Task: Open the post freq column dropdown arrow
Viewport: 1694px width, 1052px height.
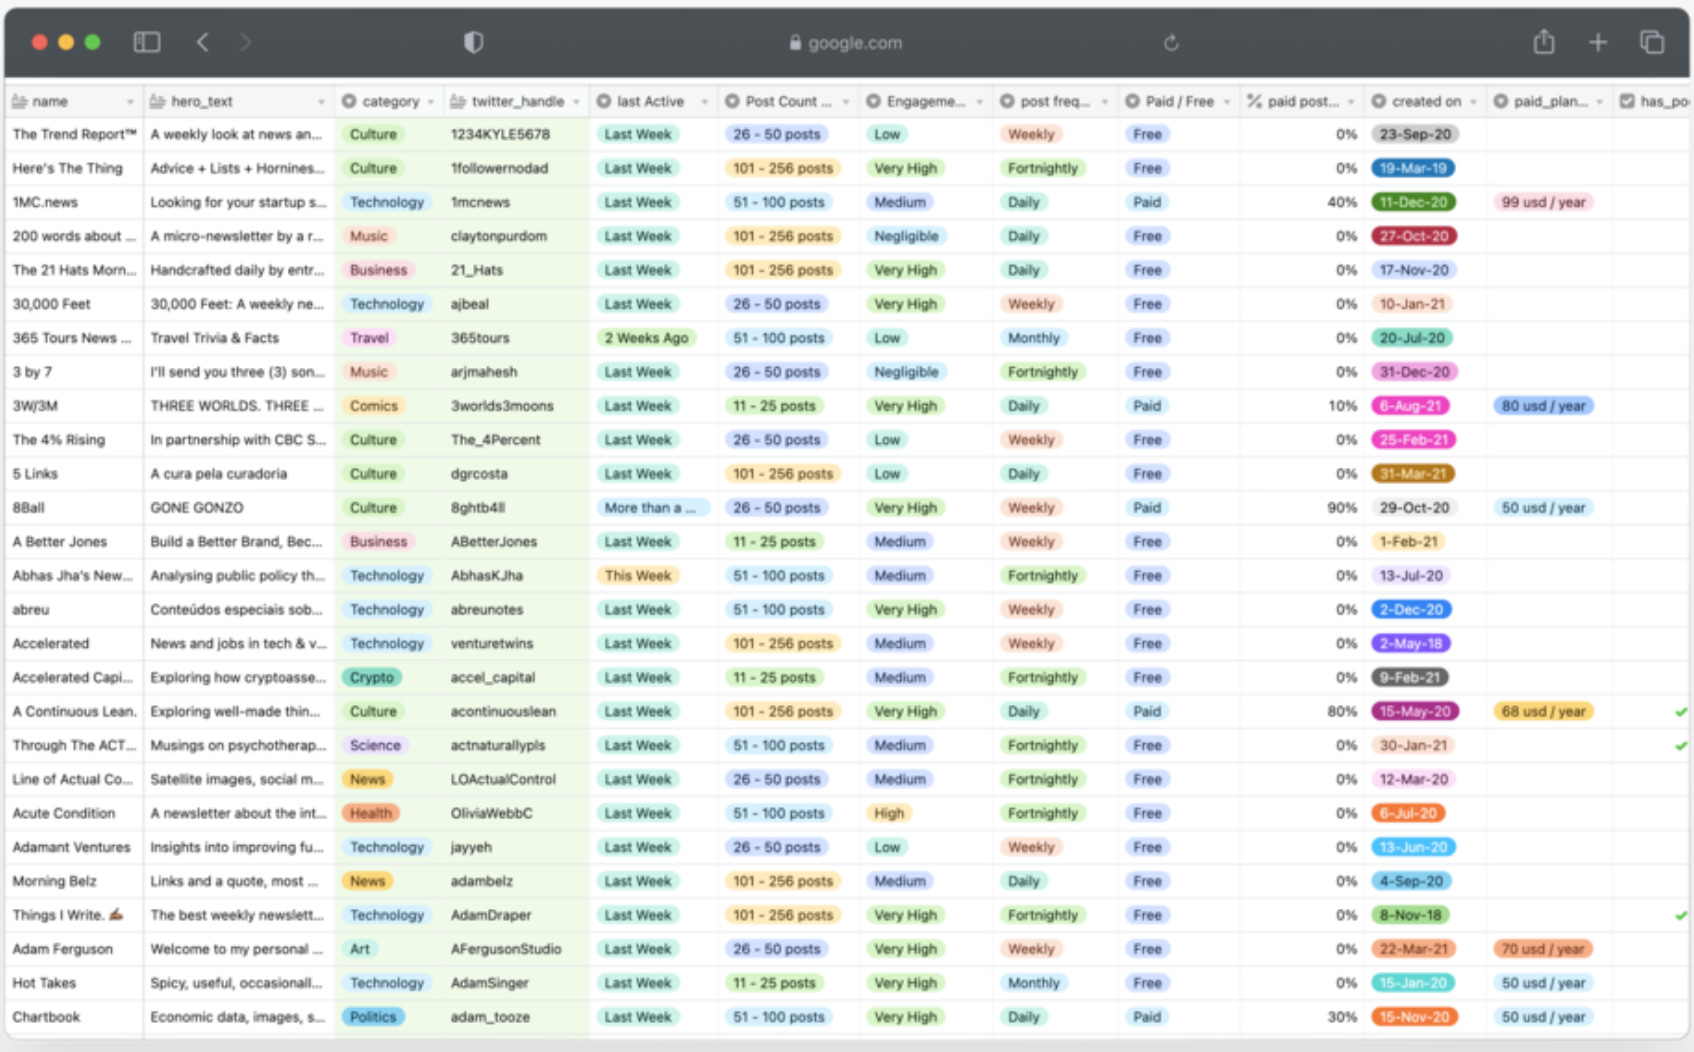Action: [1105, 102]
